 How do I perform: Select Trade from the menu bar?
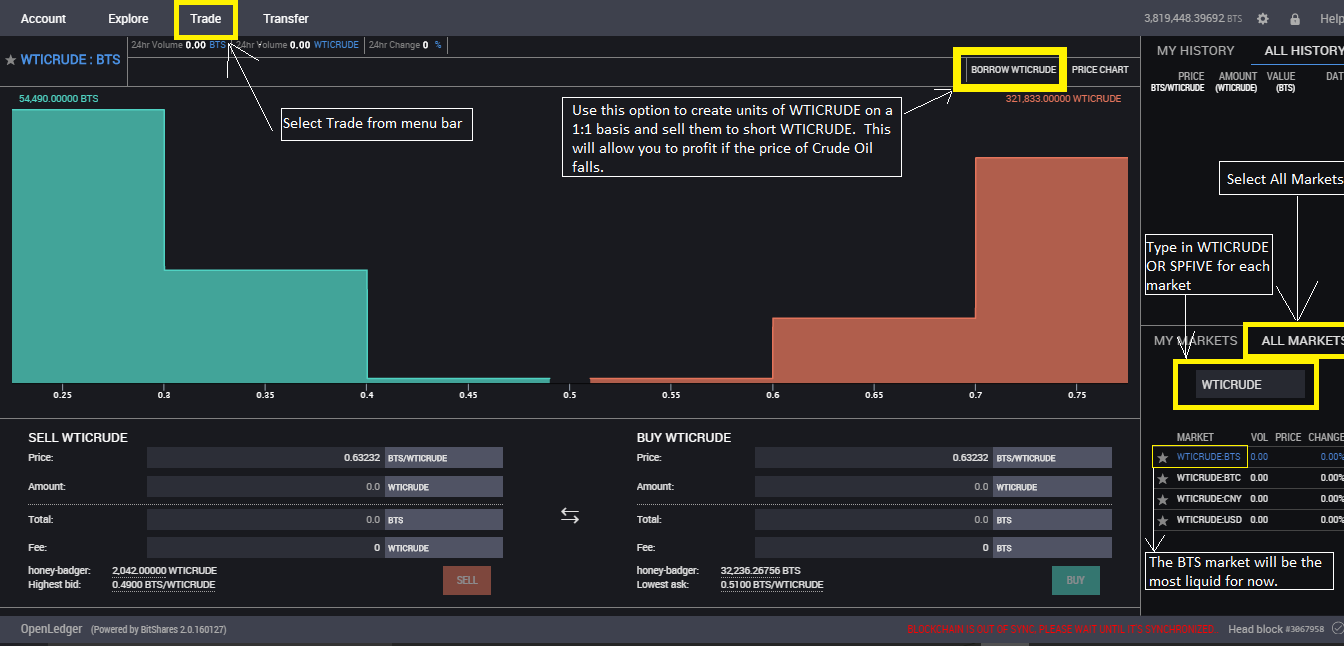click(206, 18)
